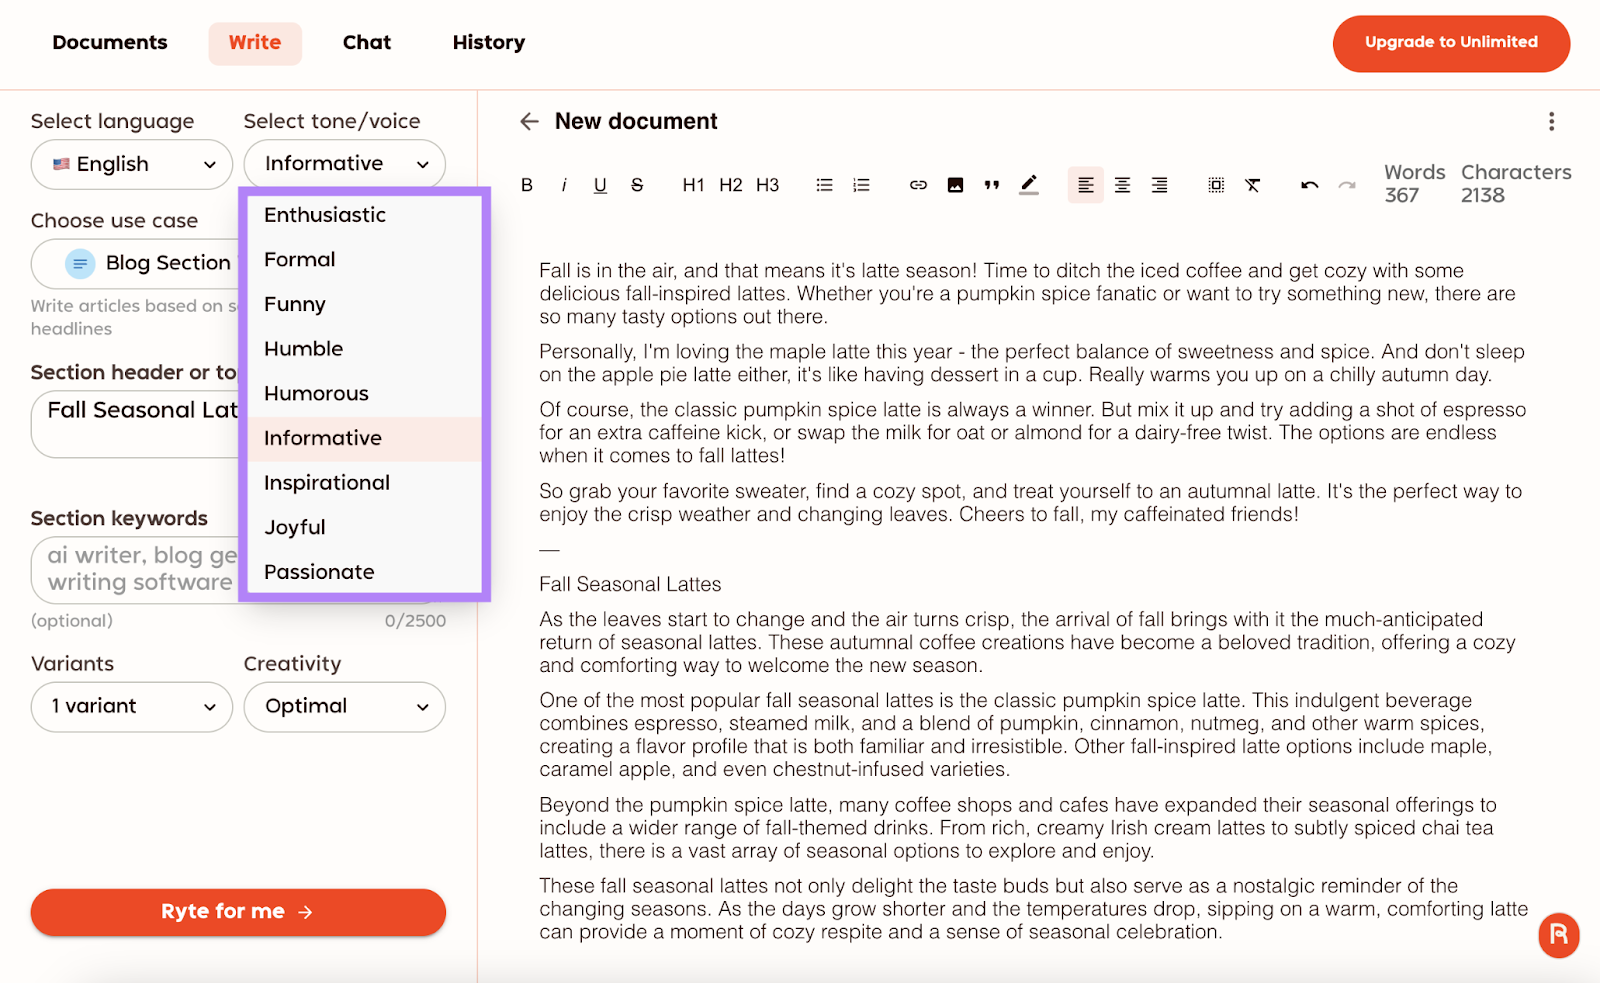Choose Enthusiastic tone from the list
This screenshot has width=1600, height=983.
(325, 215)
